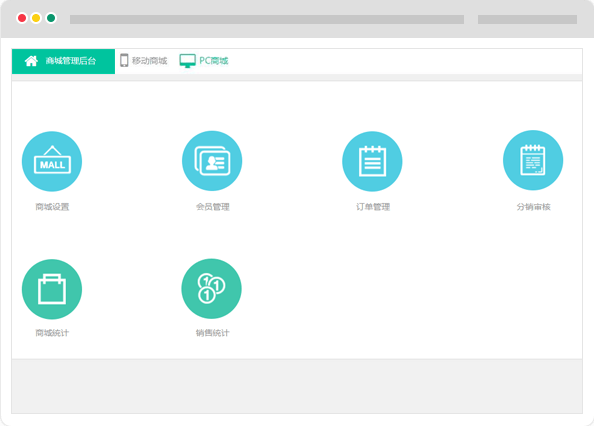Open the member card 会员管理 icon
The image size is (594, 426).
[x=212, y=161]
